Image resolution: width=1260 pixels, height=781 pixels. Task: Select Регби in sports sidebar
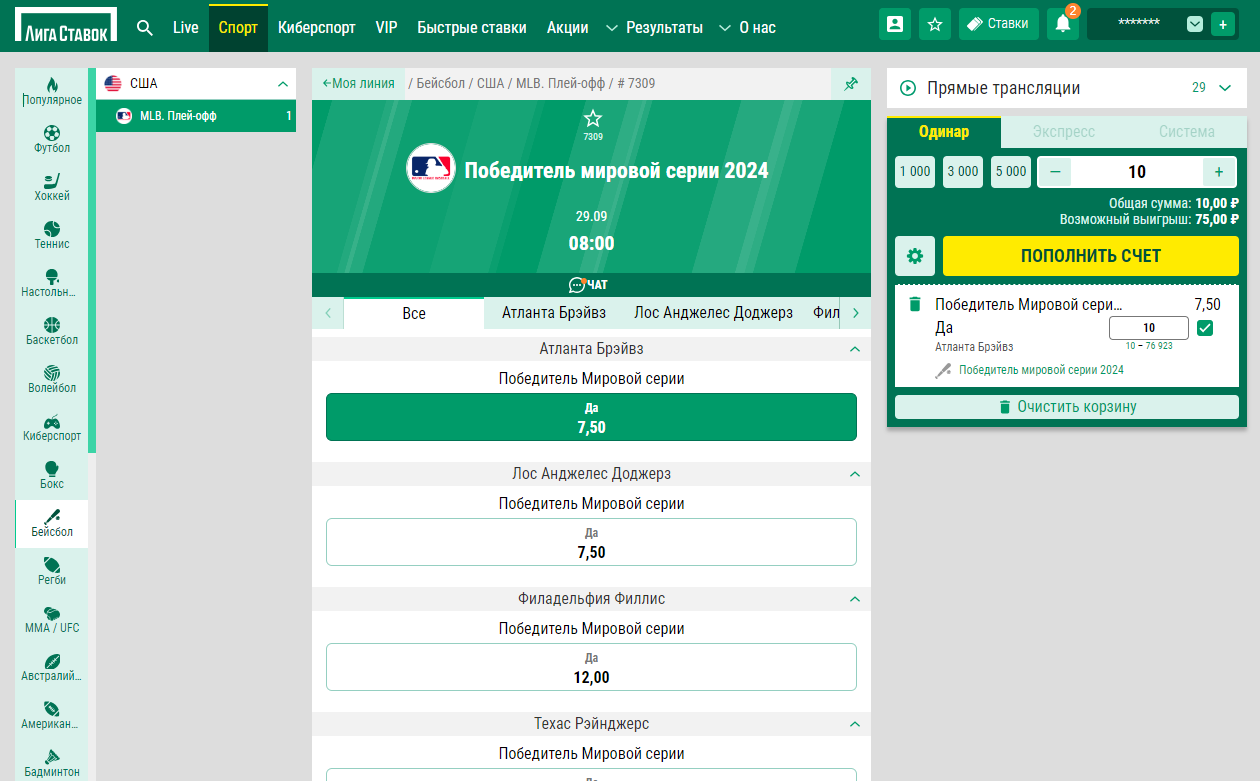tap(52, 571)
